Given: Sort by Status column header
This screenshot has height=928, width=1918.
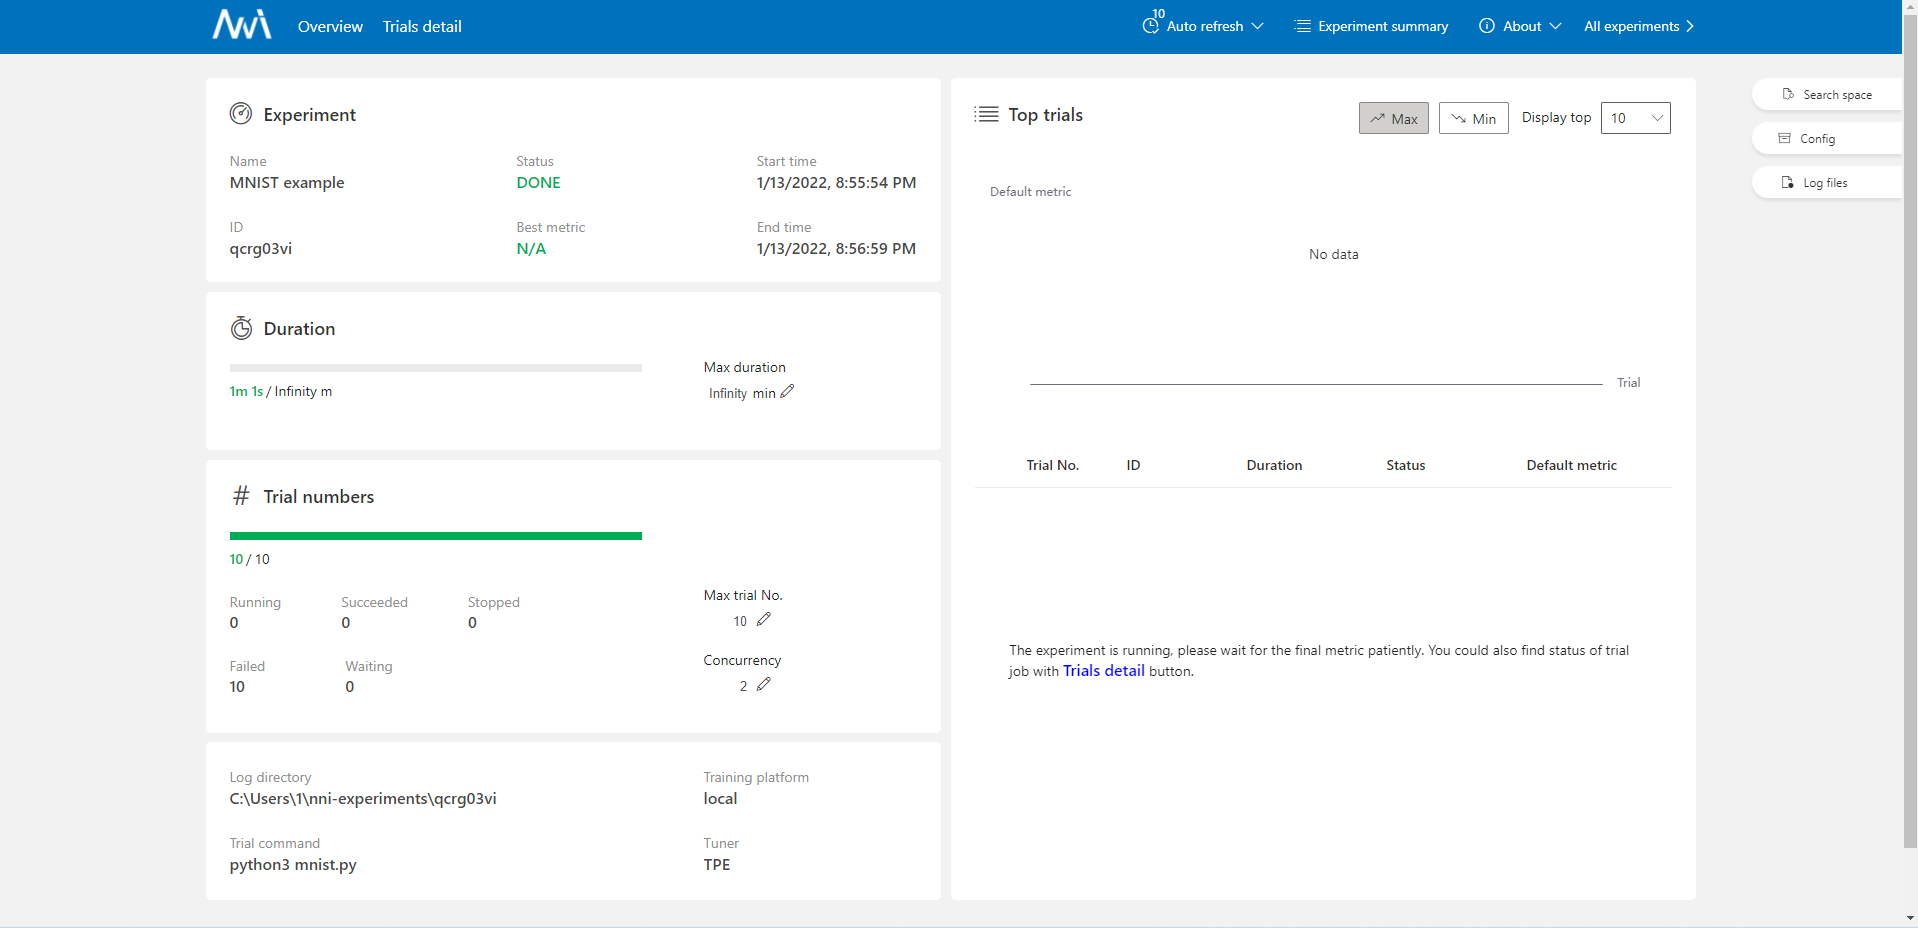Looking at the screenshot, I should [x=1406, y=465].
